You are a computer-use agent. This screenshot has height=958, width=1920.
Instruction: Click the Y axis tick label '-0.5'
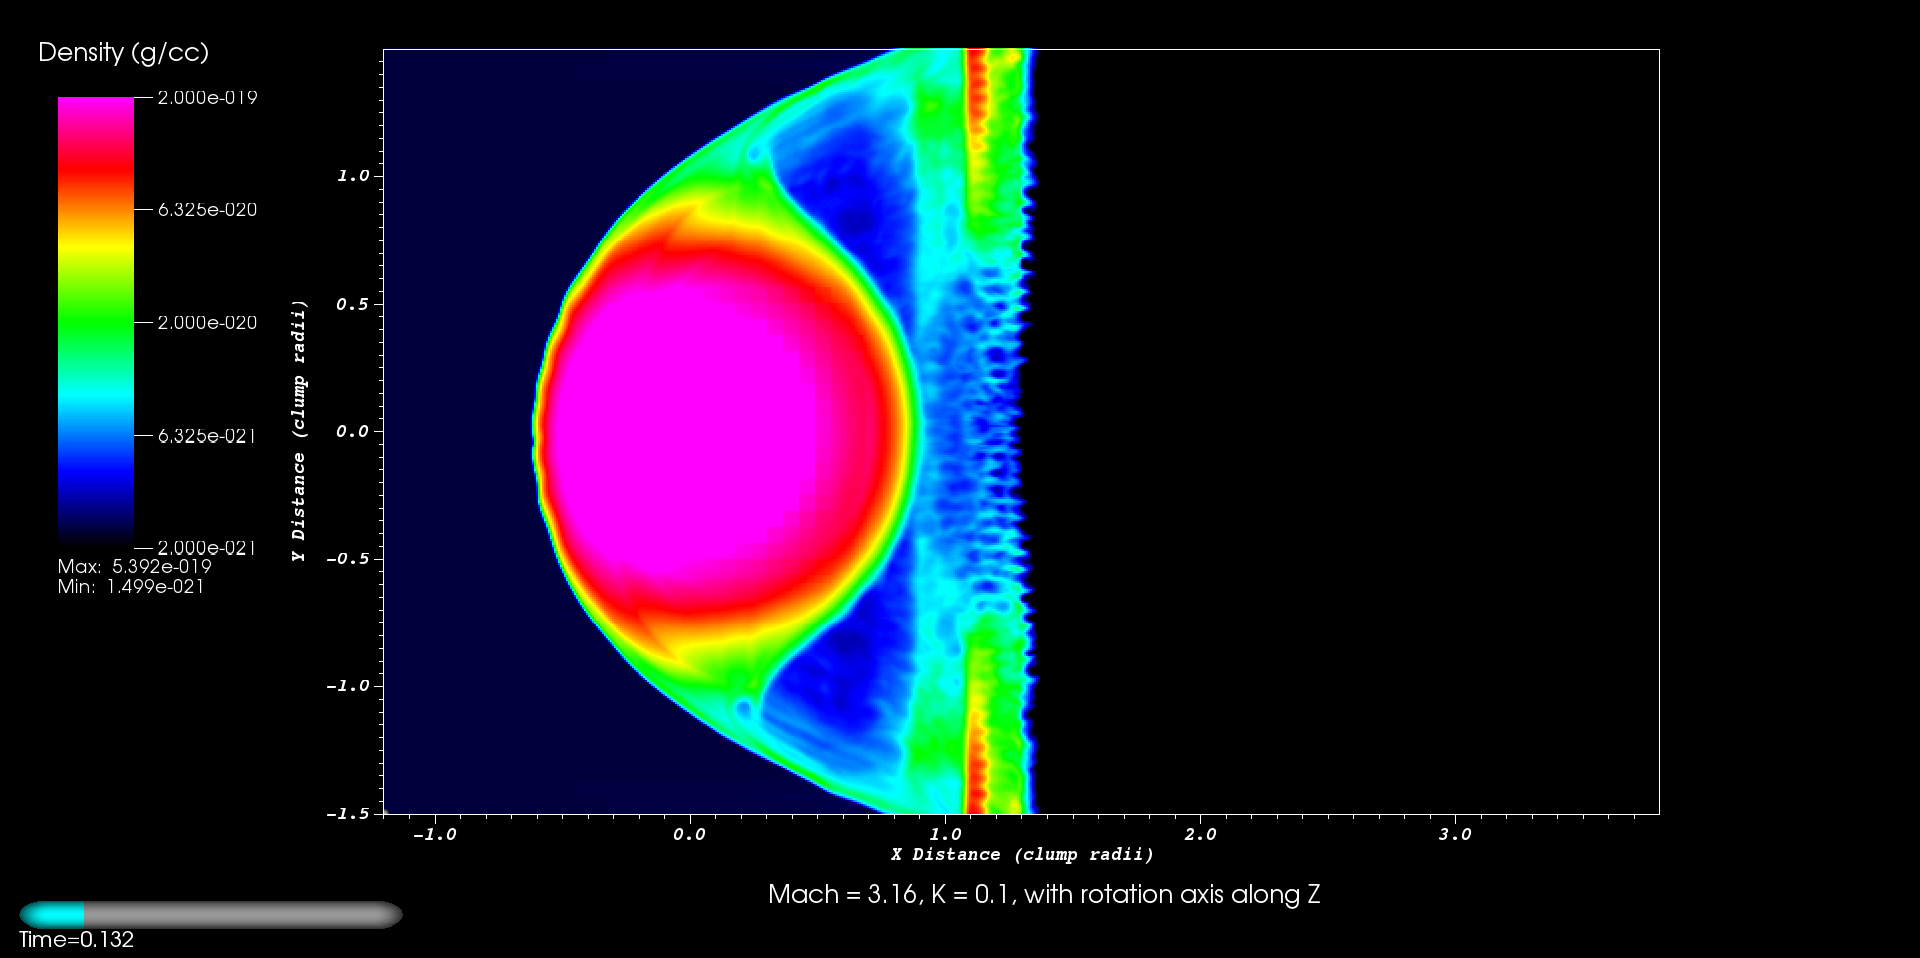[347, 559]
